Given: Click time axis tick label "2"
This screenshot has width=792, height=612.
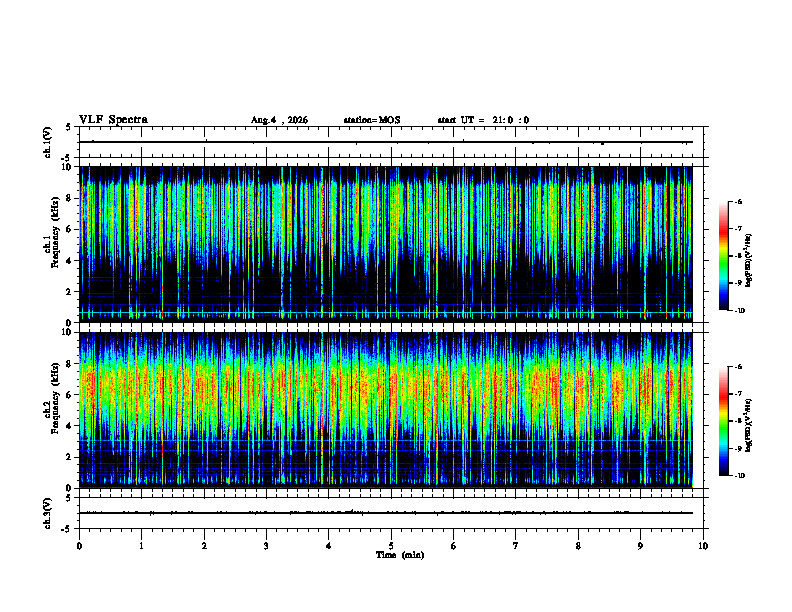Looking at the screenshot, I should [204, 546].
